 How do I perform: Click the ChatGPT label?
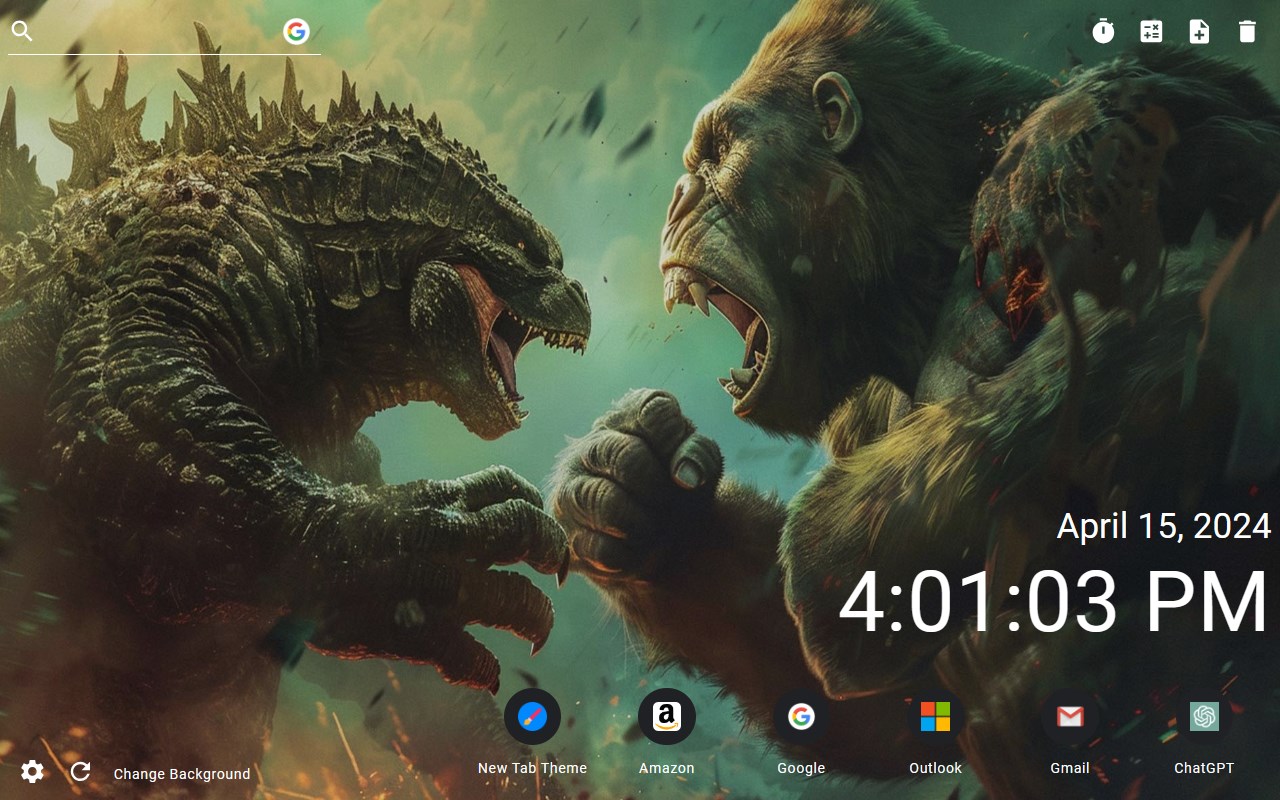click(1204, 768)
